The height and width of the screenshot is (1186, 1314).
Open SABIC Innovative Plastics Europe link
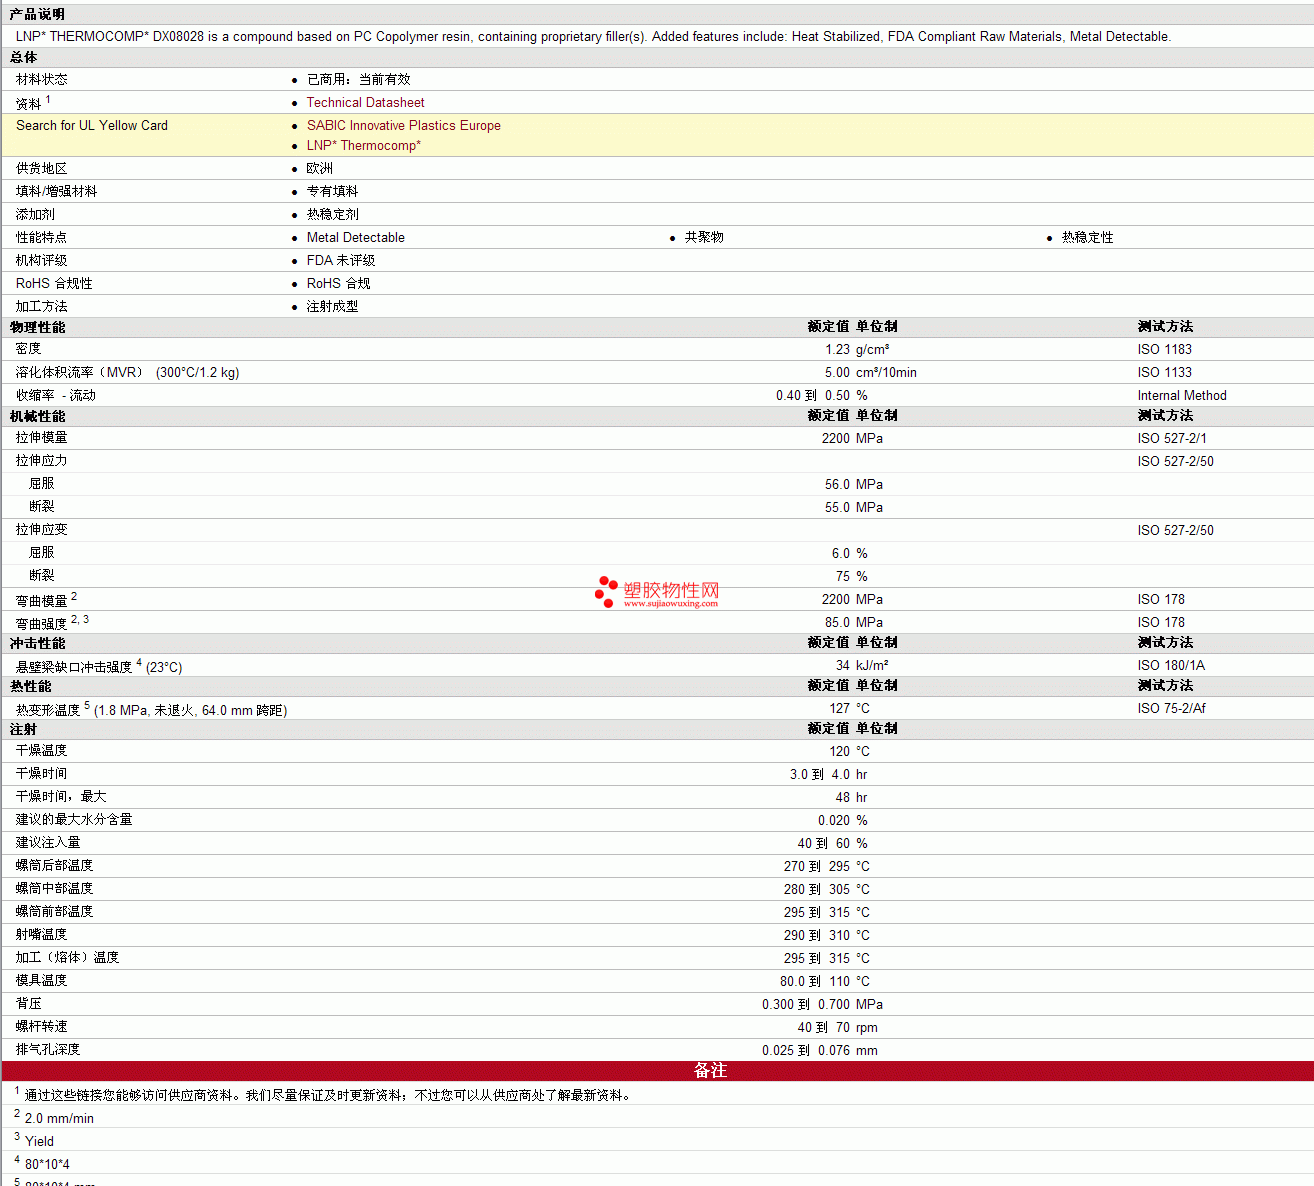(403, 126)
